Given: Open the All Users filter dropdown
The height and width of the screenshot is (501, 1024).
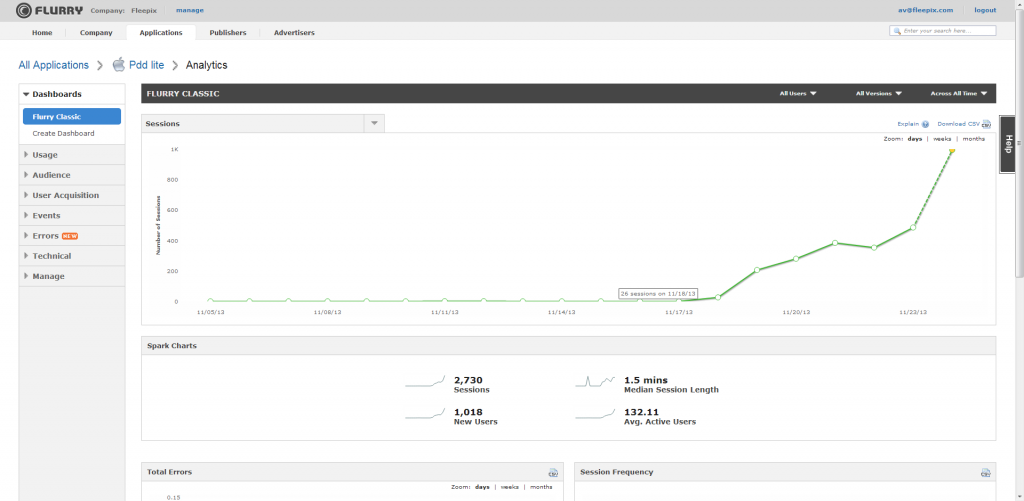Looking at the screenshot, I should (x=798, y=94).
